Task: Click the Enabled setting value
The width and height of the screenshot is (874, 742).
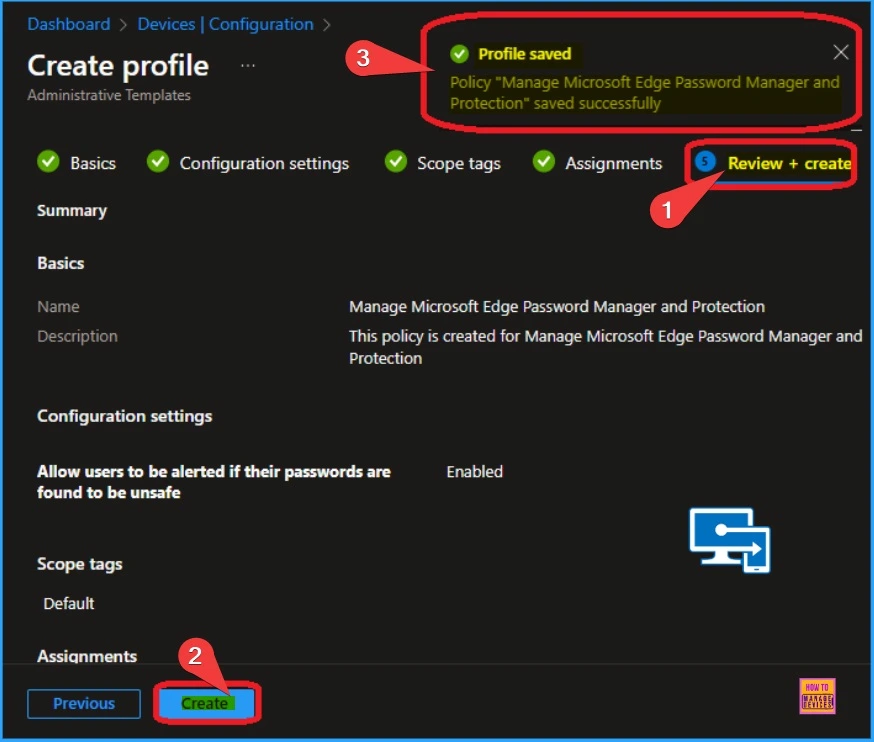Action: (474, 472)
